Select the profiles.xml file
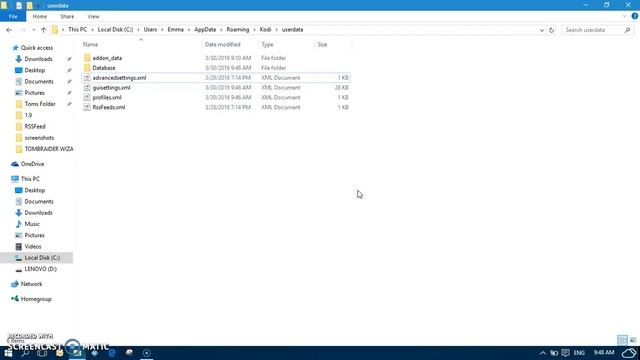Viewport: 640px width, 360px height. pyautogui.click(x=107, y=97)
